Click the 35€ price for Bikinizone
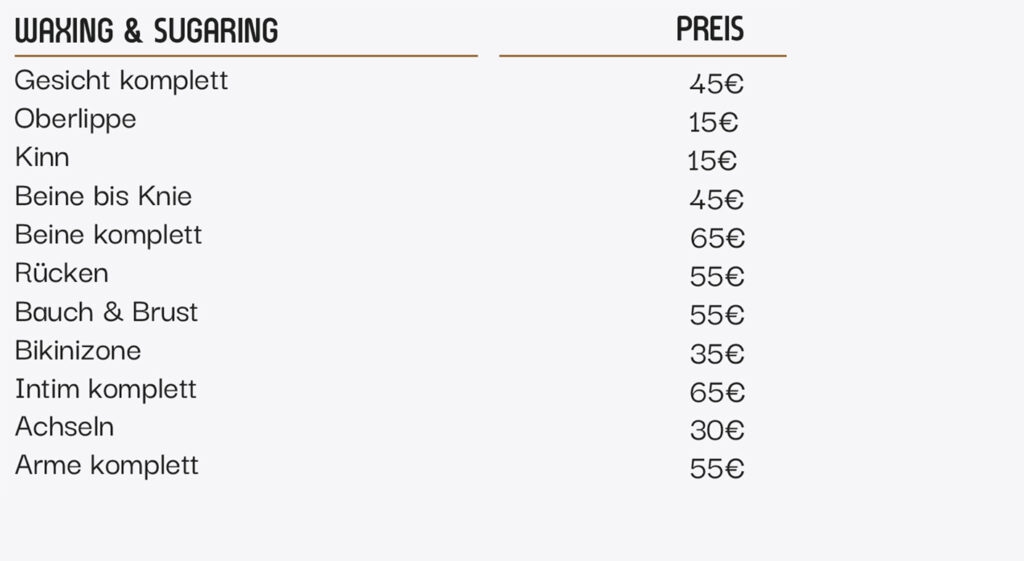Screen dimensions: 1024x561 [717, 355]
